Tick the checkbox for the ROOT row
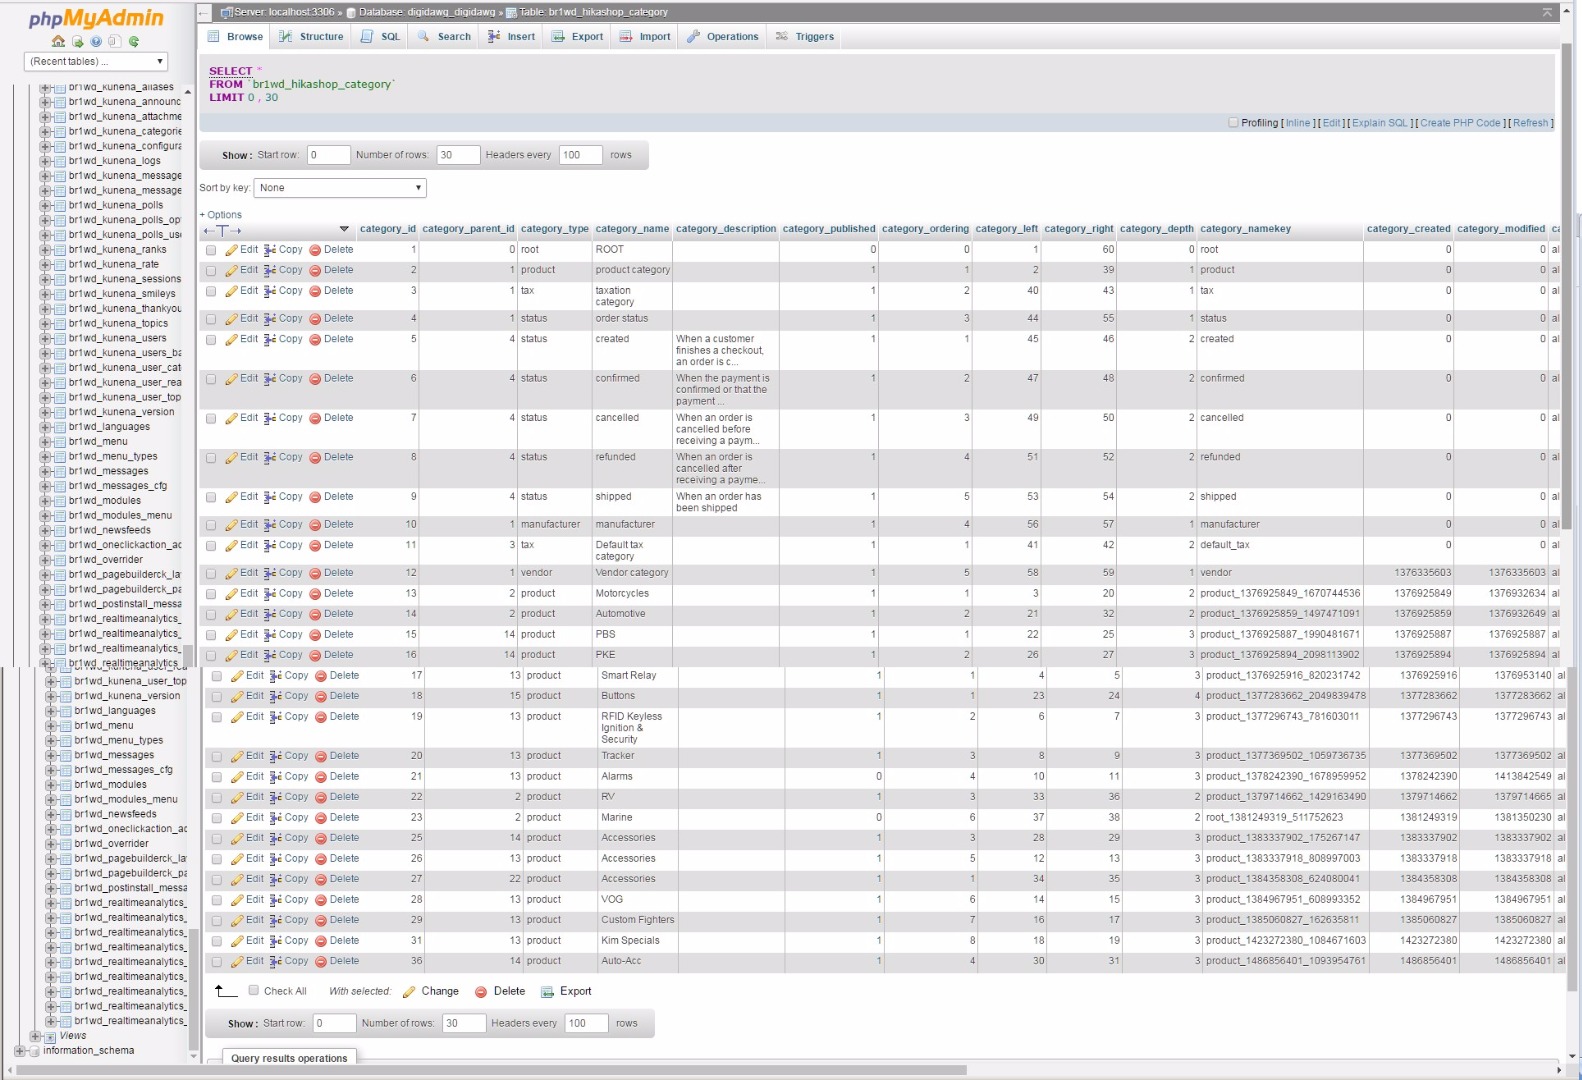The width and height of the screenshot is (1582, 1080). (x=211, y=250)
